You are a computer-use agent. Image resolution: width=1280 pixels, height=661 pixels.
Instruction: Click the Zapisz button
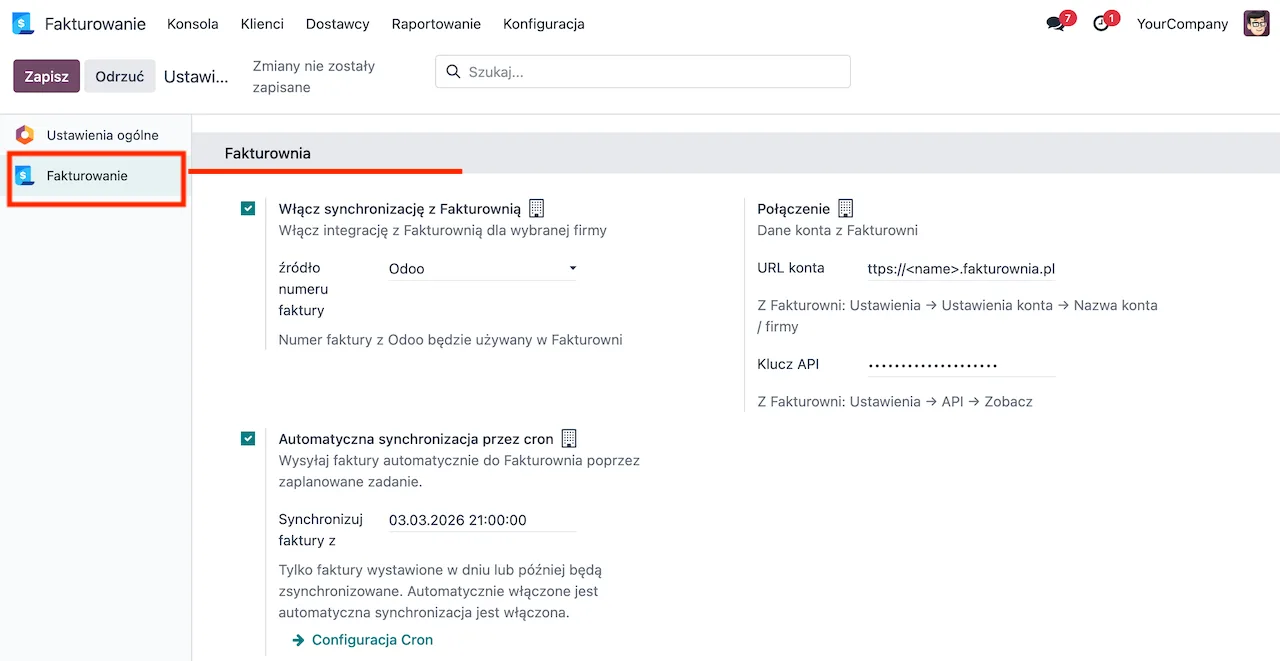pos(46,75)
